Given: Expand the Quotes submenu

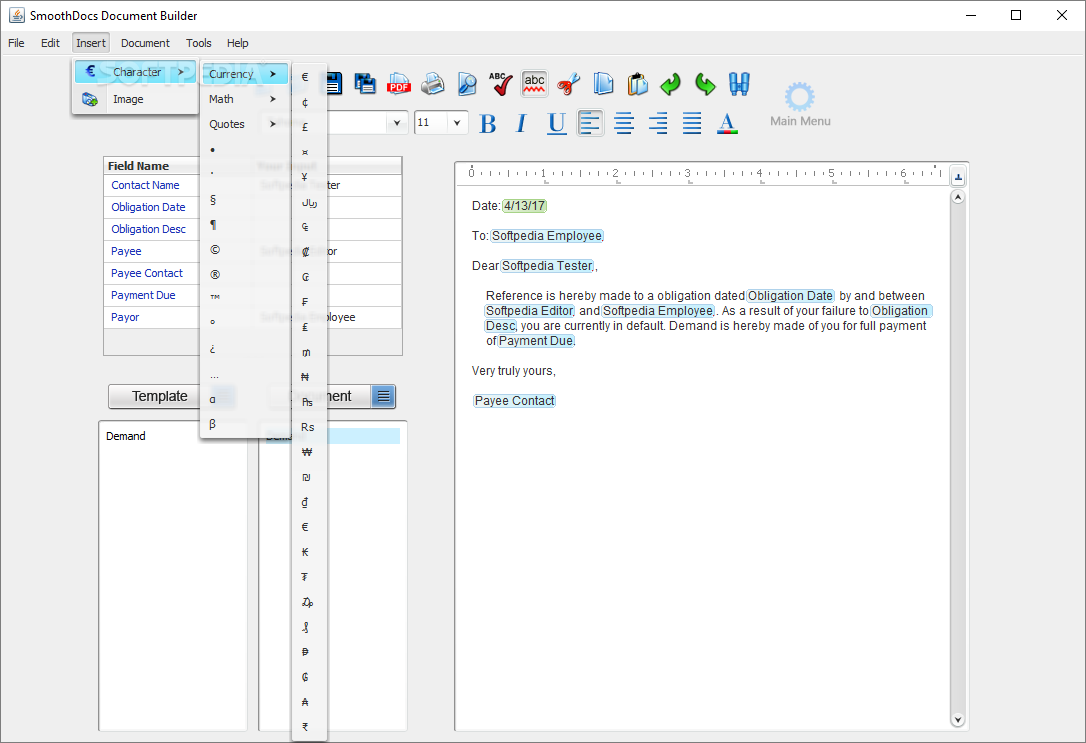Looking at the screenshot, I should point(244,124).
